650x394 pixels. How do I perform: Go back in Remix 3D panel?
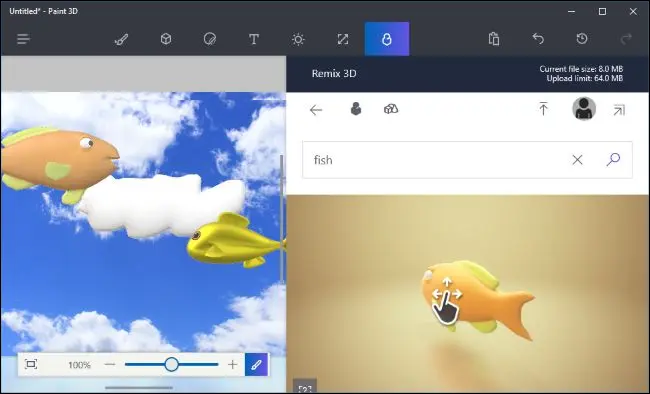316,110
